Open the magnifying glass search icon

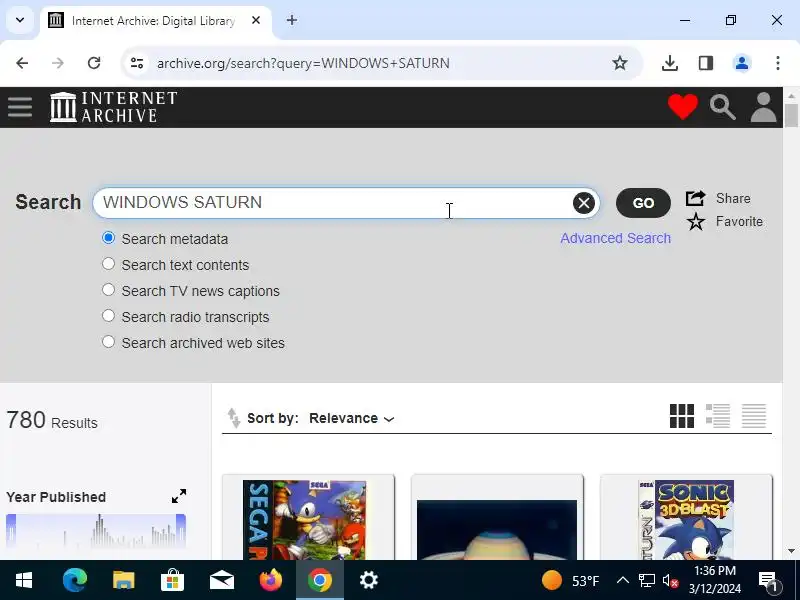[722, 107]
